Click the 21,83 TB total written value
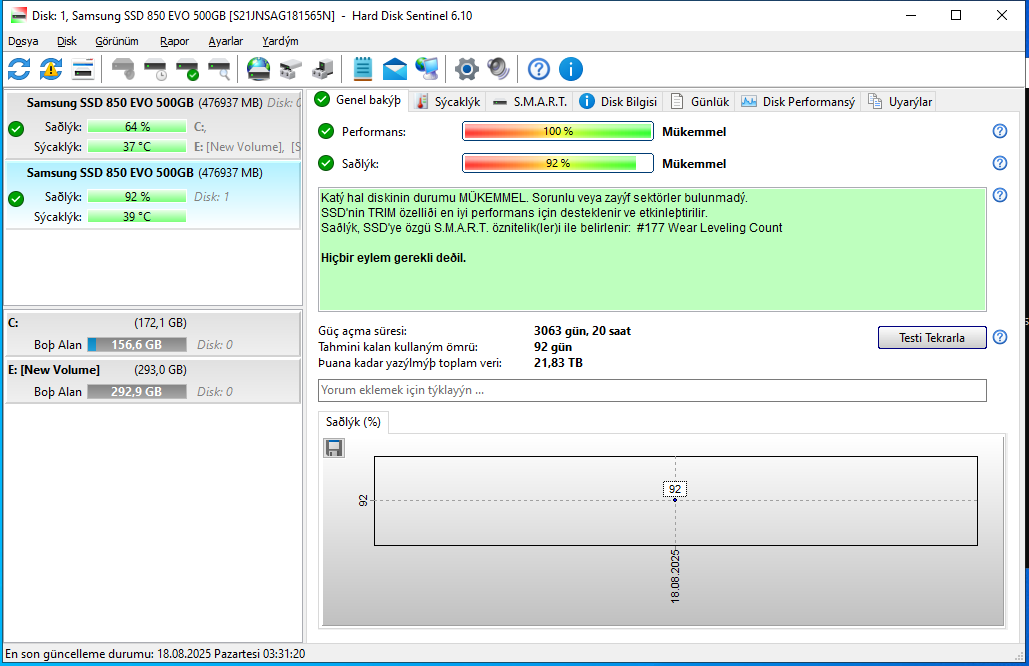Viewport: 1029px width, 666px height. [558, 363]
